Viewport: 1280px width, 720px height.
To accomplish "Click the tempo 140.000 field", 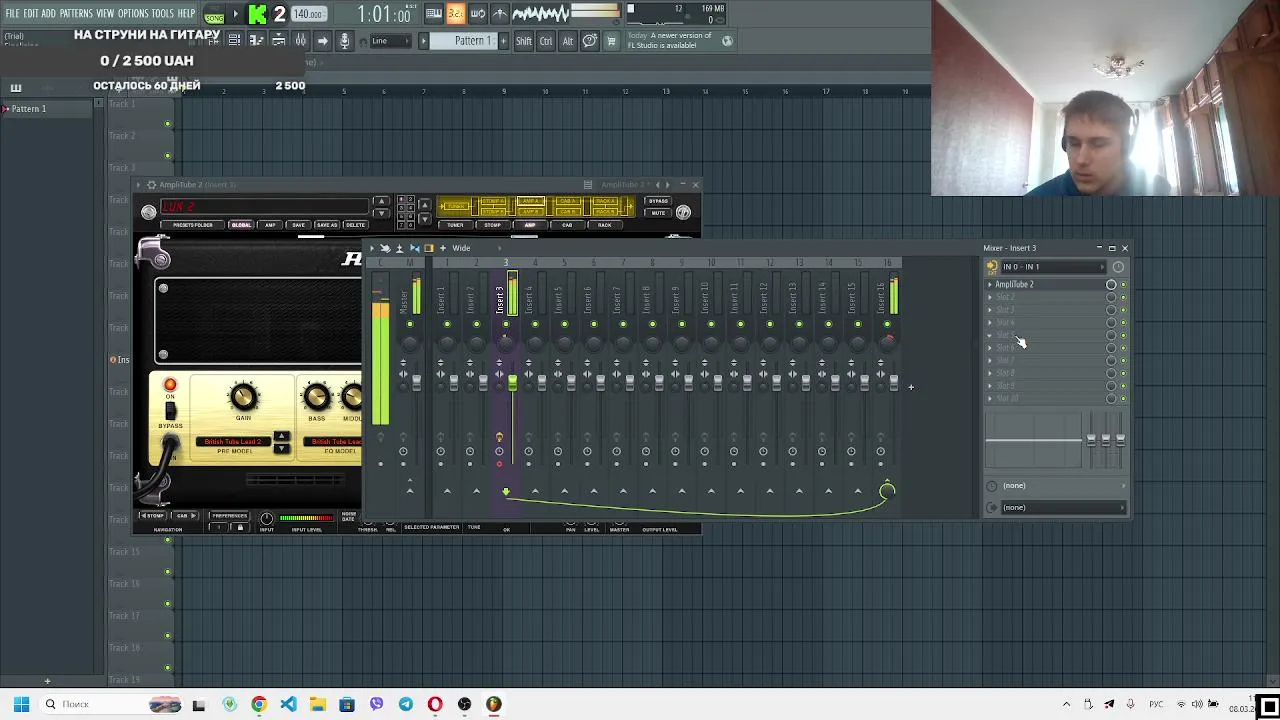I will click(x=308, y=14).
